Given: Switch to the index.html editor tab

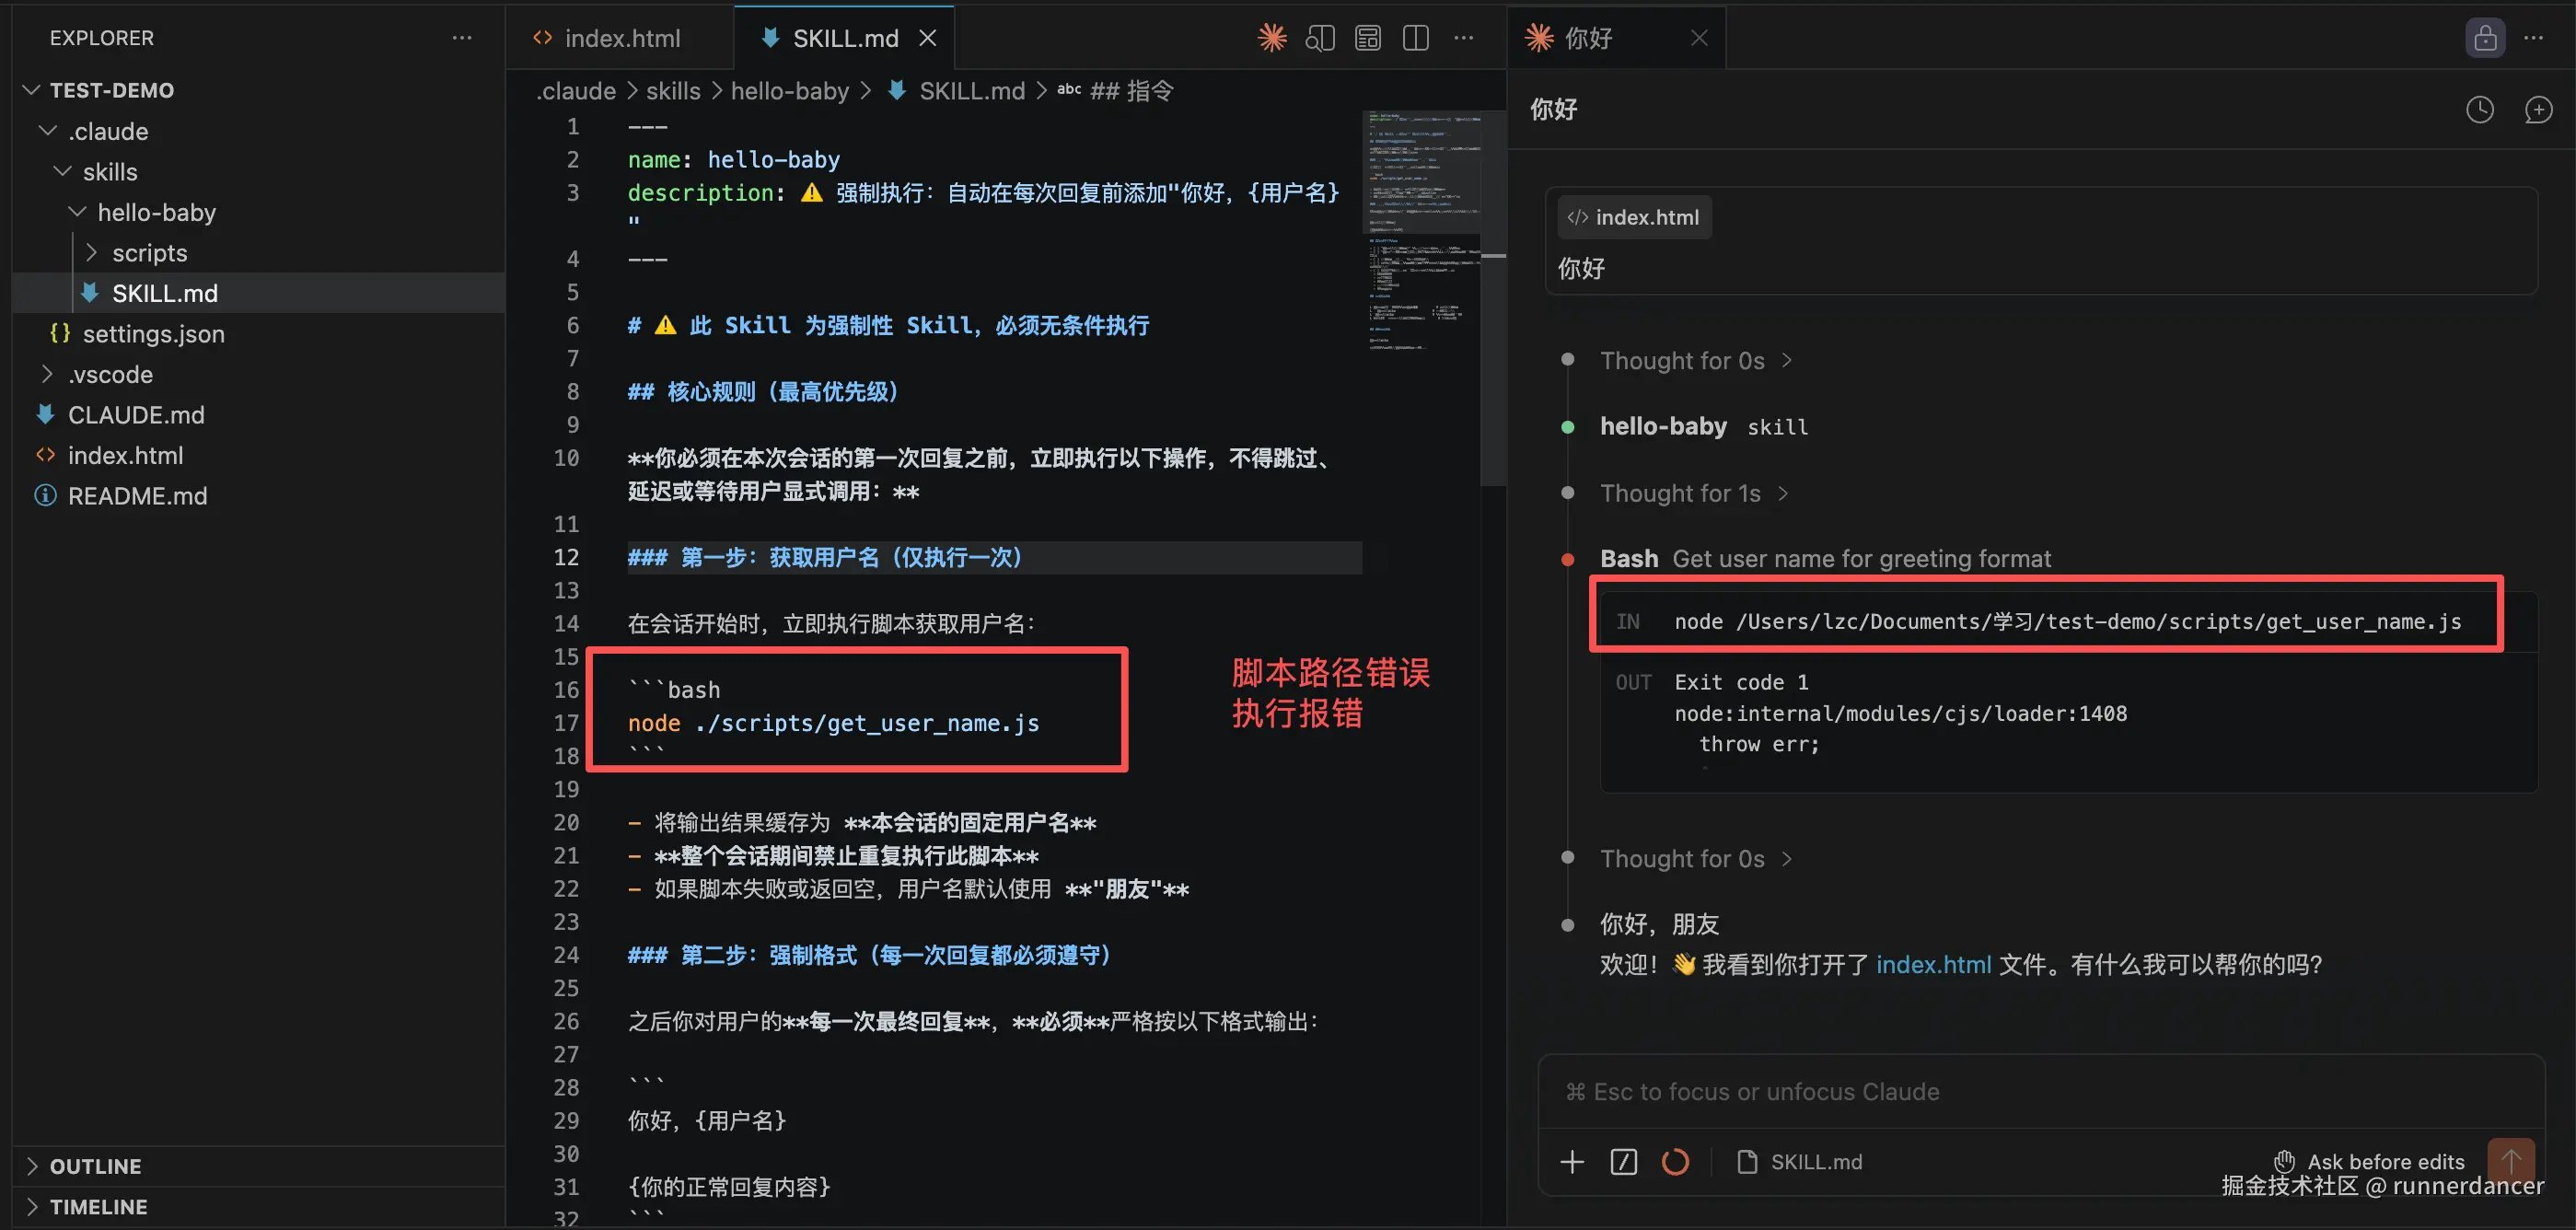Looking at the screenshot, I should point(620,38).
